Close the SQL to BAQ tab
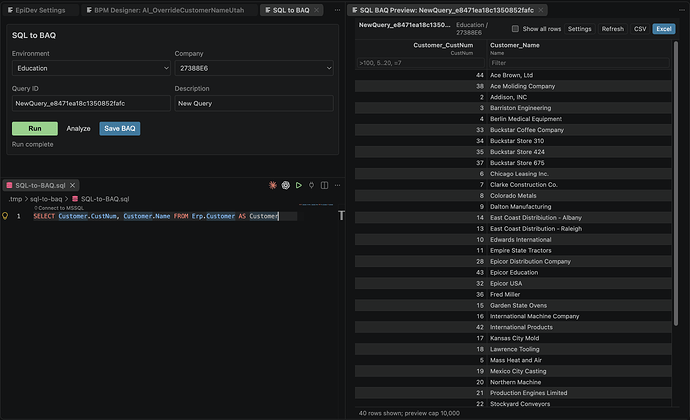690x420 pixels. pyautogui.click(x=316, y=10)
